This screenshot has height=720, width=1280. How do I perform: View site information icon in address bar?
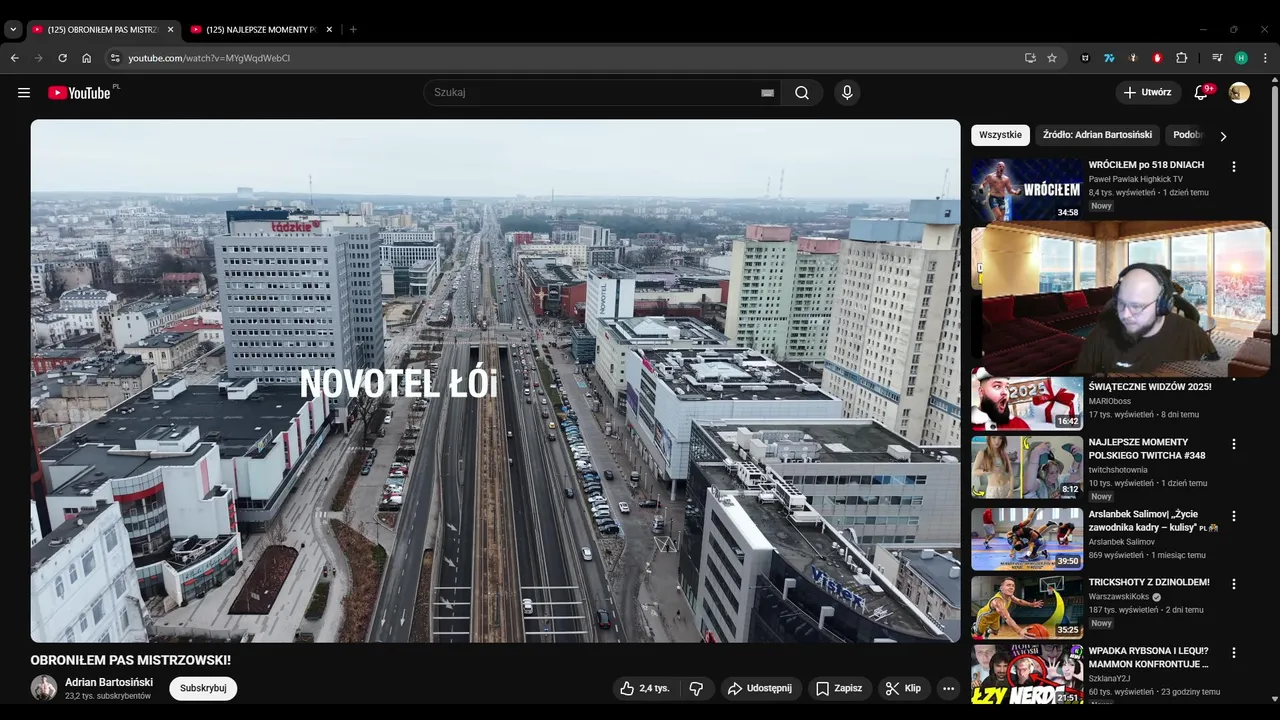(115, 58)
